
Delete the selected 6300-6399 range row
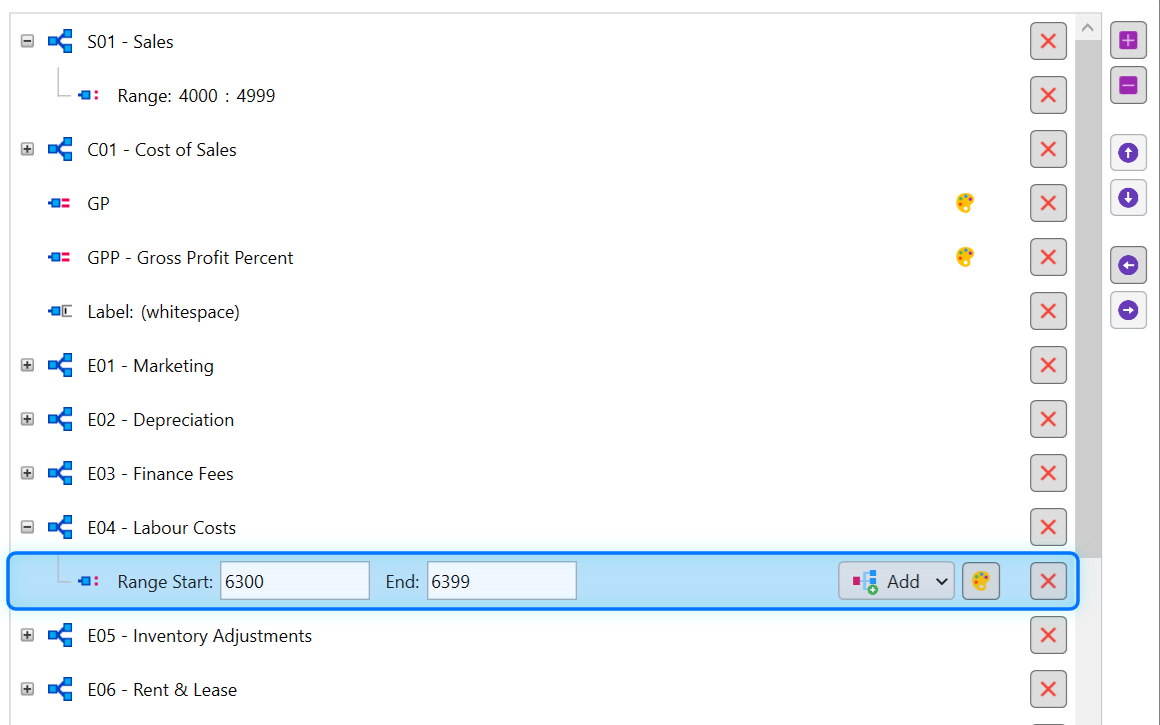click(1048, 581)
